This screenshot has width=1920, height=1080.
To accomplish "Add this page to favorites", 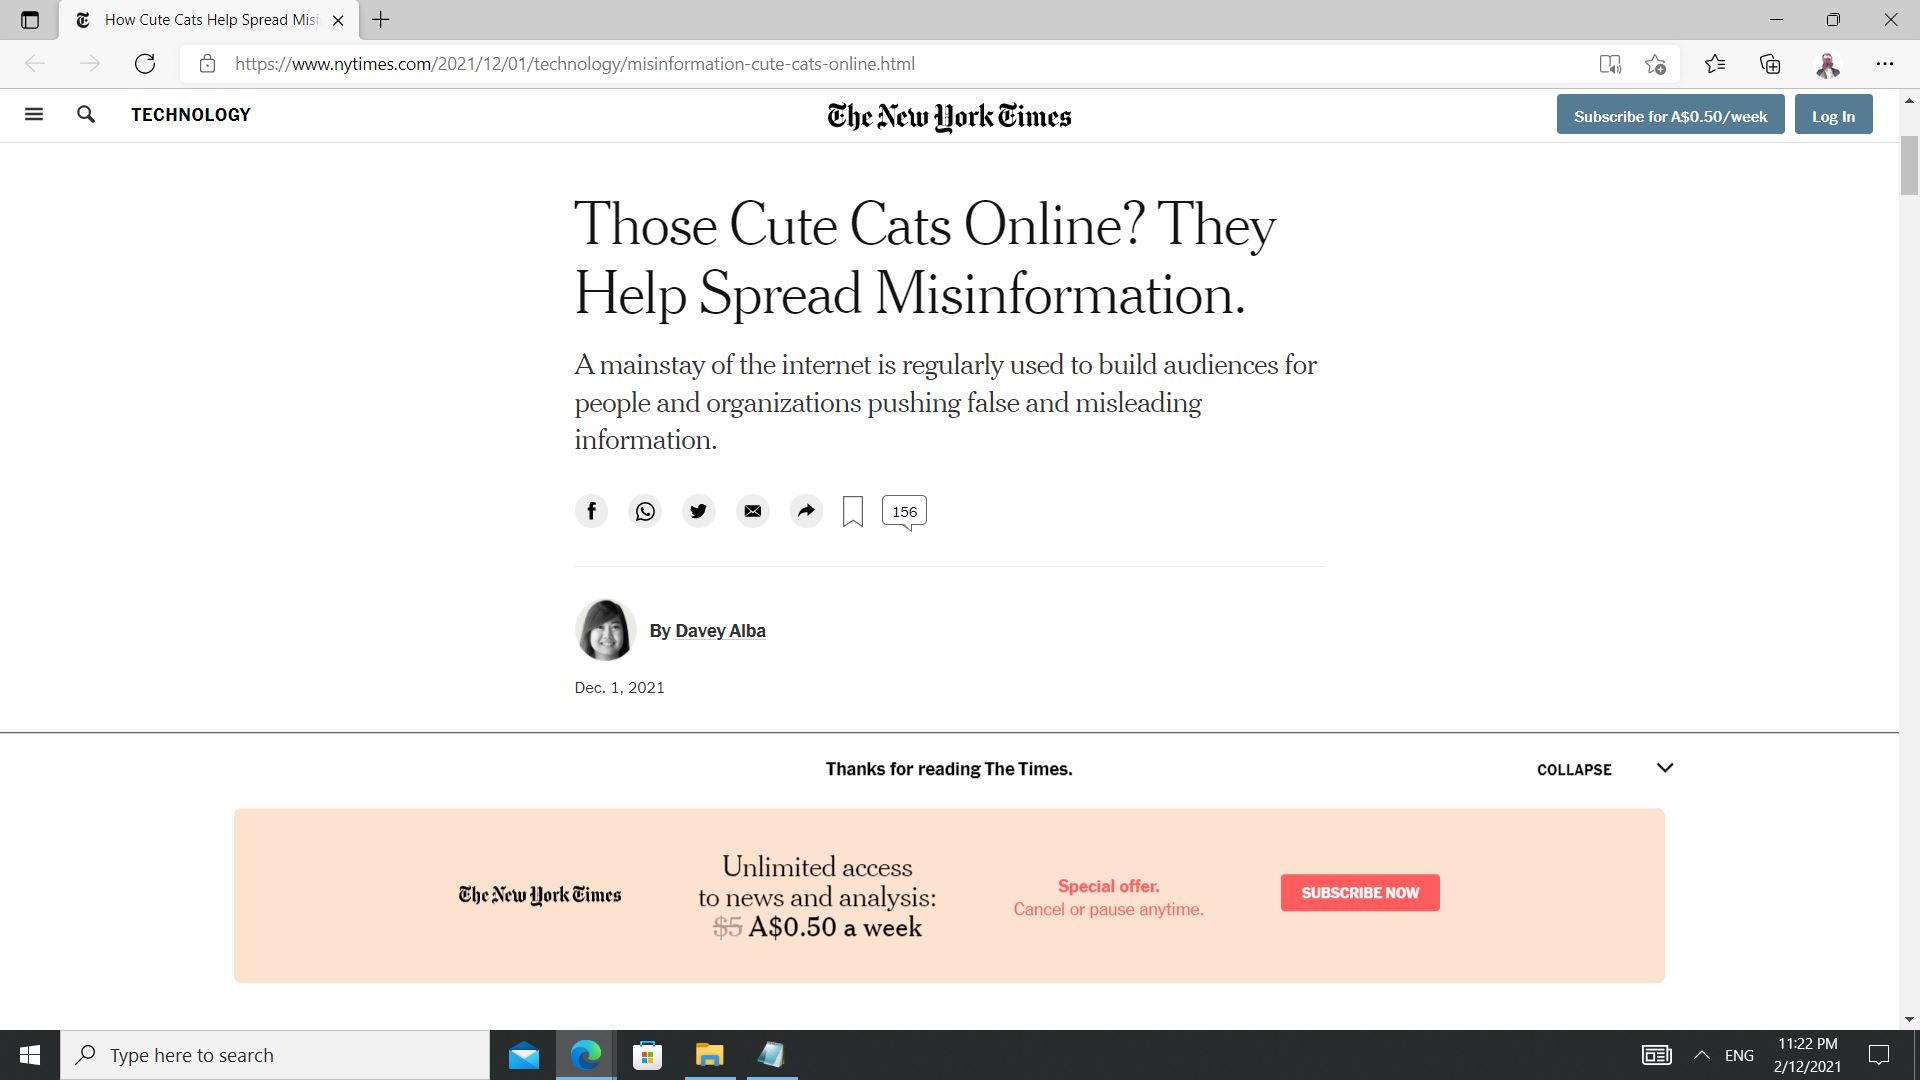I will [1655, 64].
